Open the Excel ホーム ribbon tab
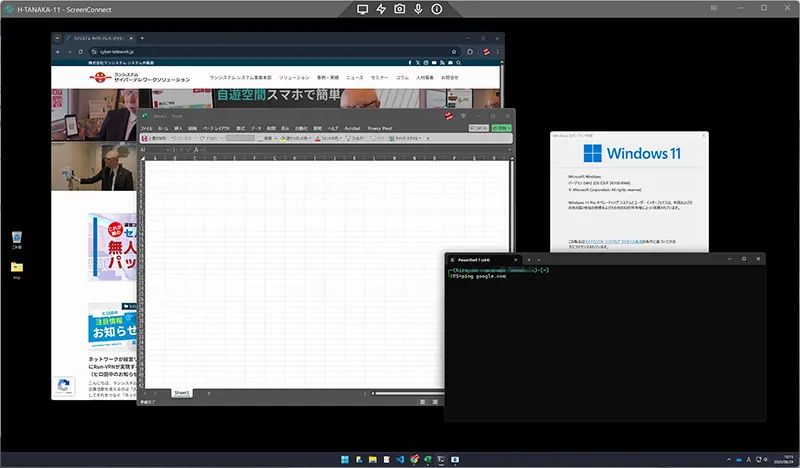The height and width of the screenshot is (468, 800). [x=162, y=128]
